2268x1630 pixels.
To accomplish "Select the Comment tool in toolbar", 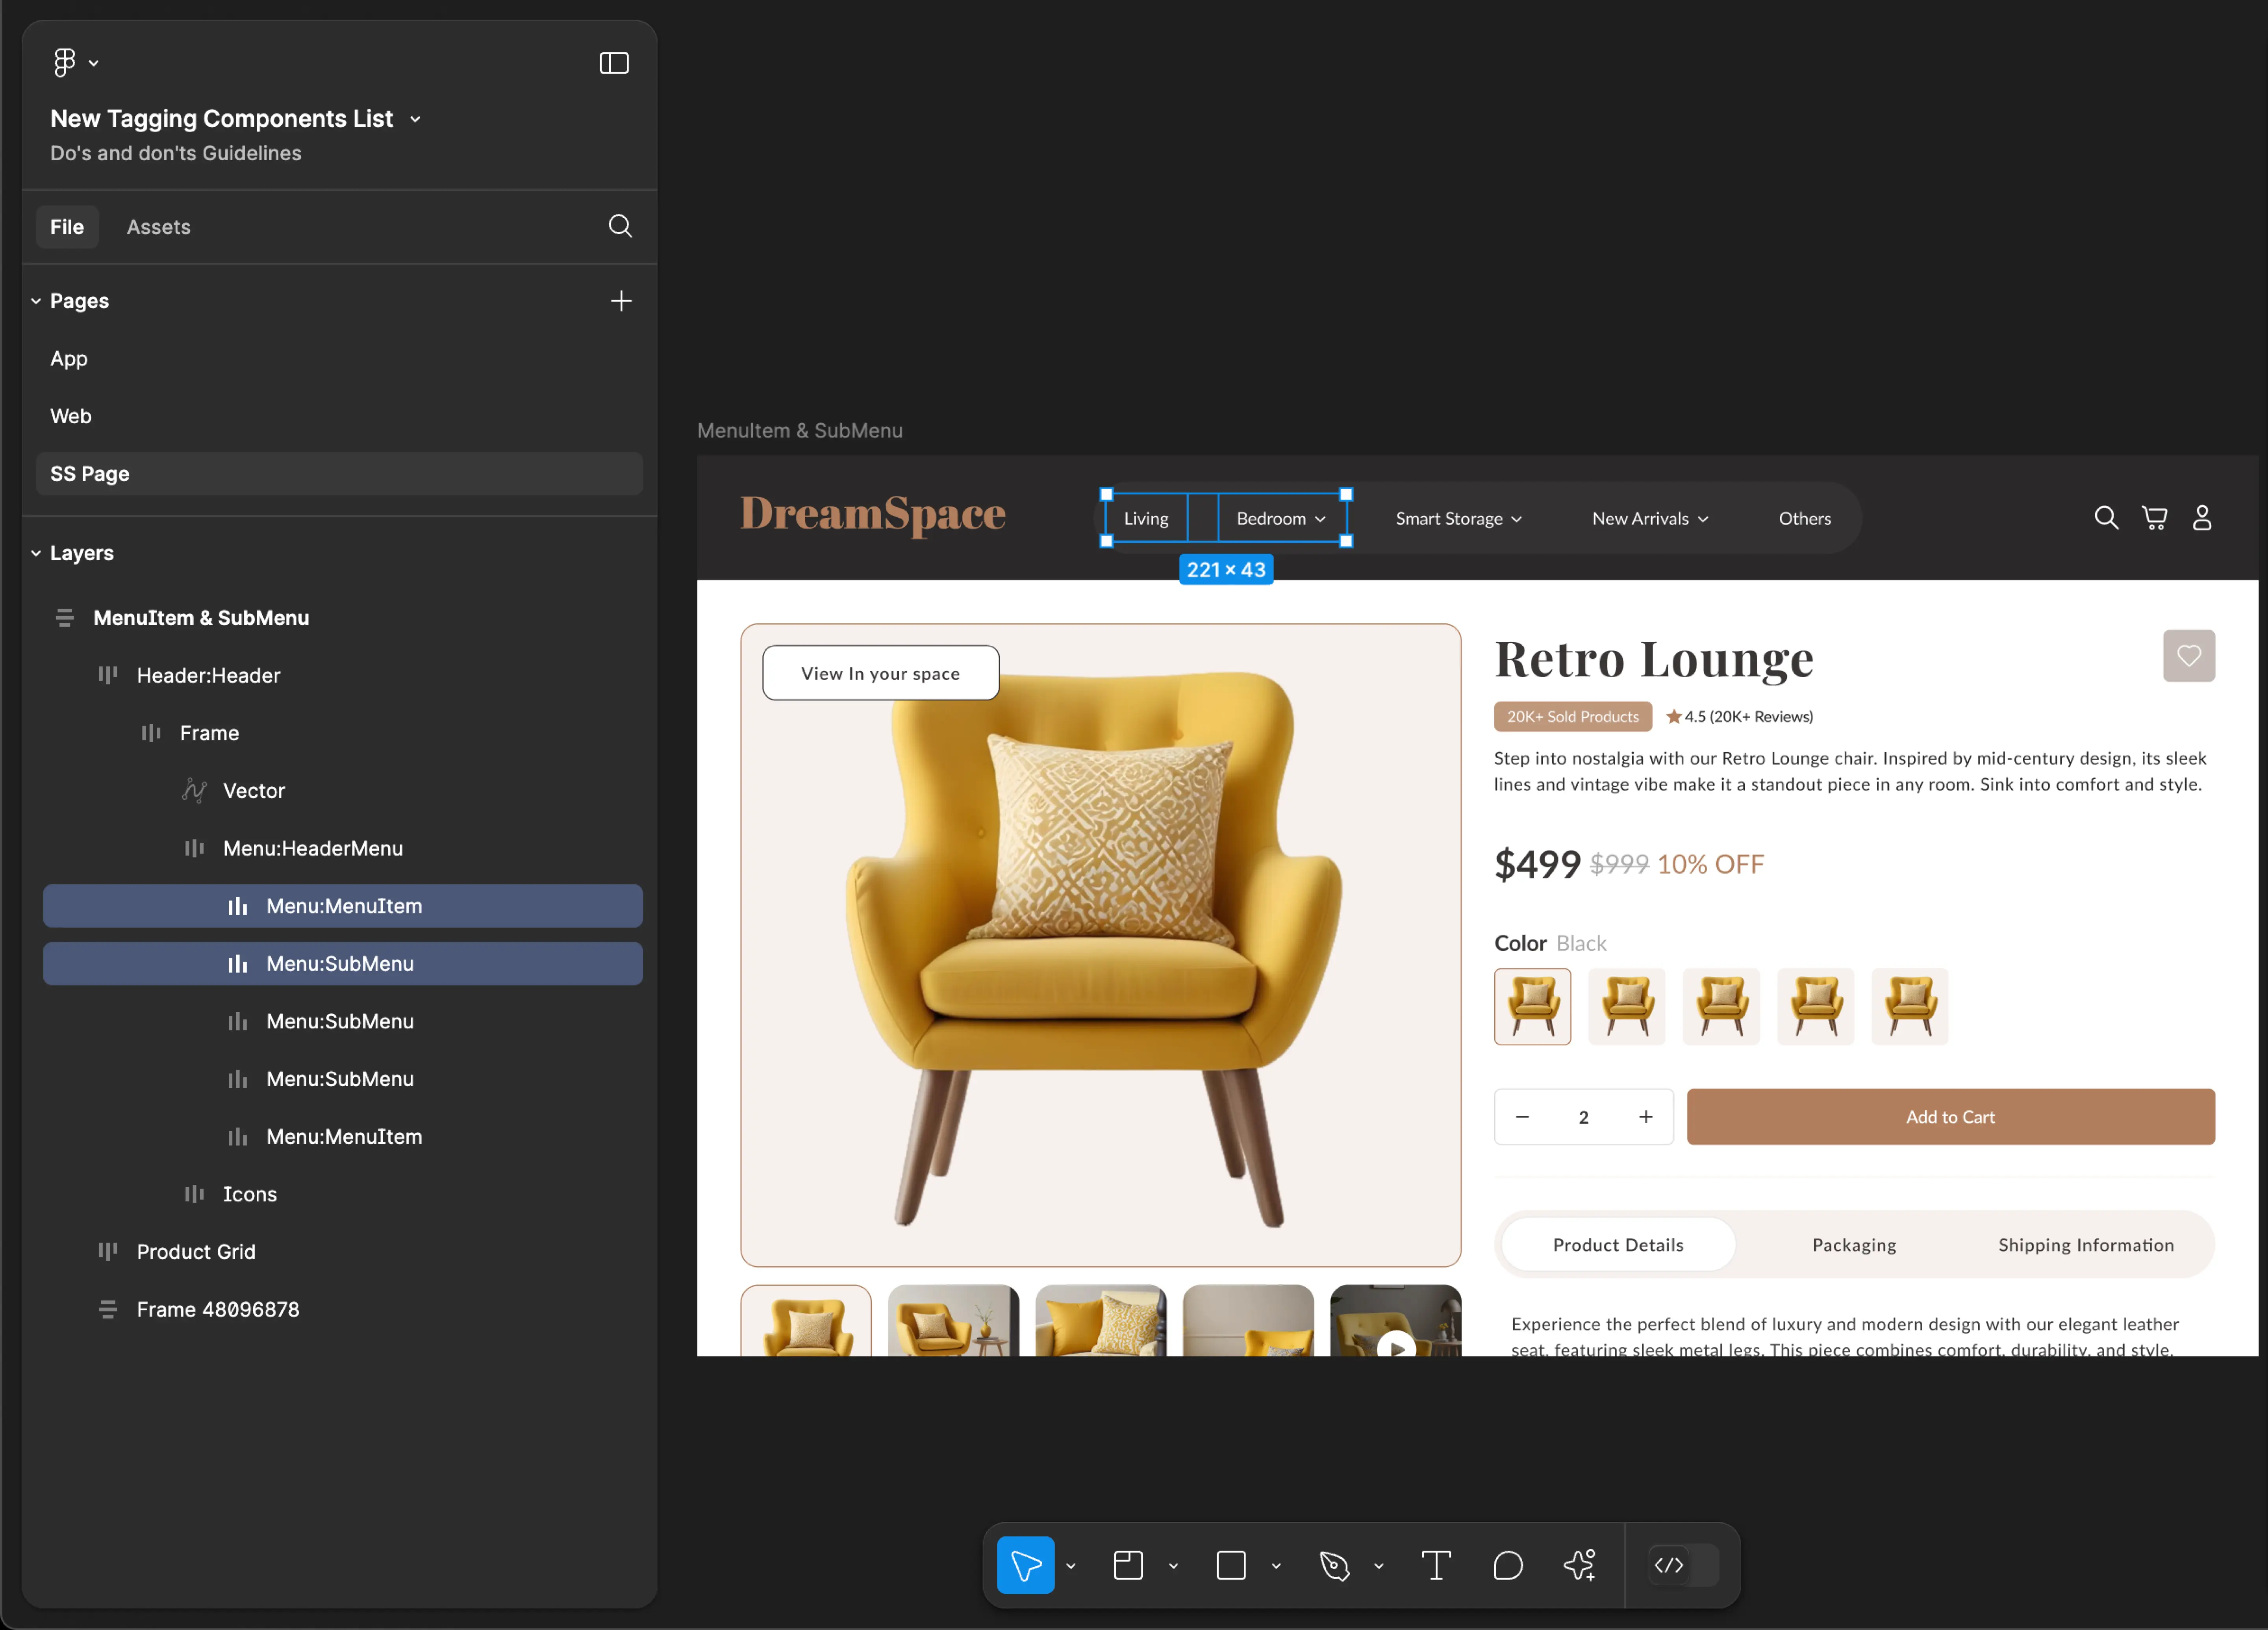I will point(1508,1565).
